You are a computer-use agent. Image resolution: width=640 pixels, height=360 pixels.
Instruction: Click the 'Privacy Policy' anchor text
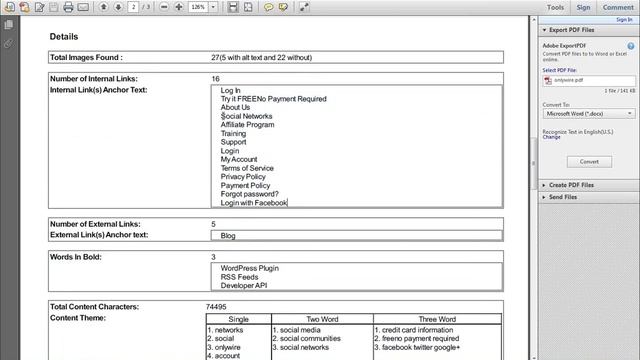(243, 177)
